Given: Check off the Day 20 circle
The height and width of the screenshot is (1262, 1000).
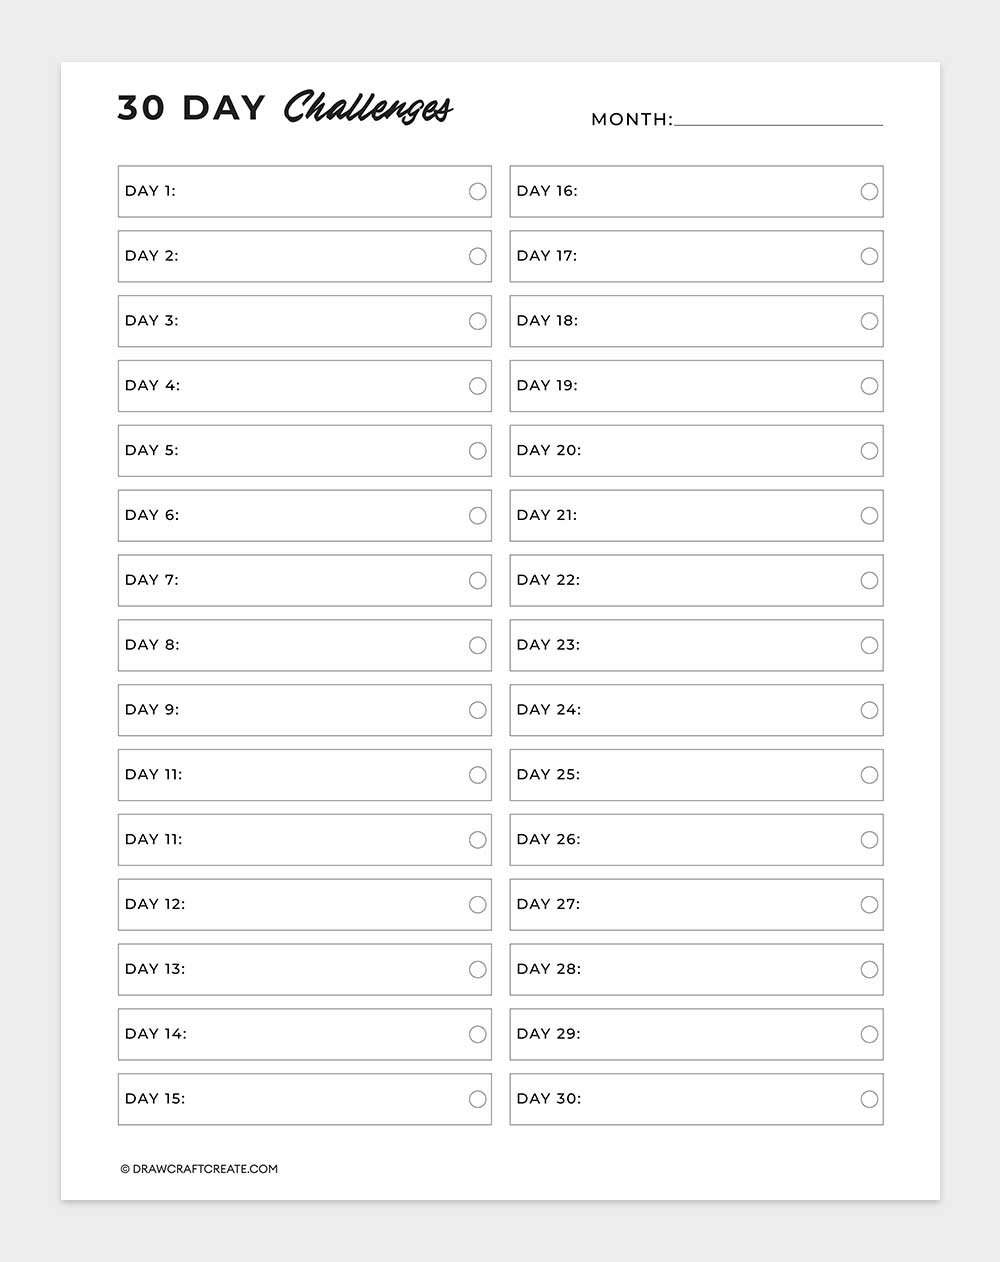Looking at the screenshot, I should pos(869,451).
